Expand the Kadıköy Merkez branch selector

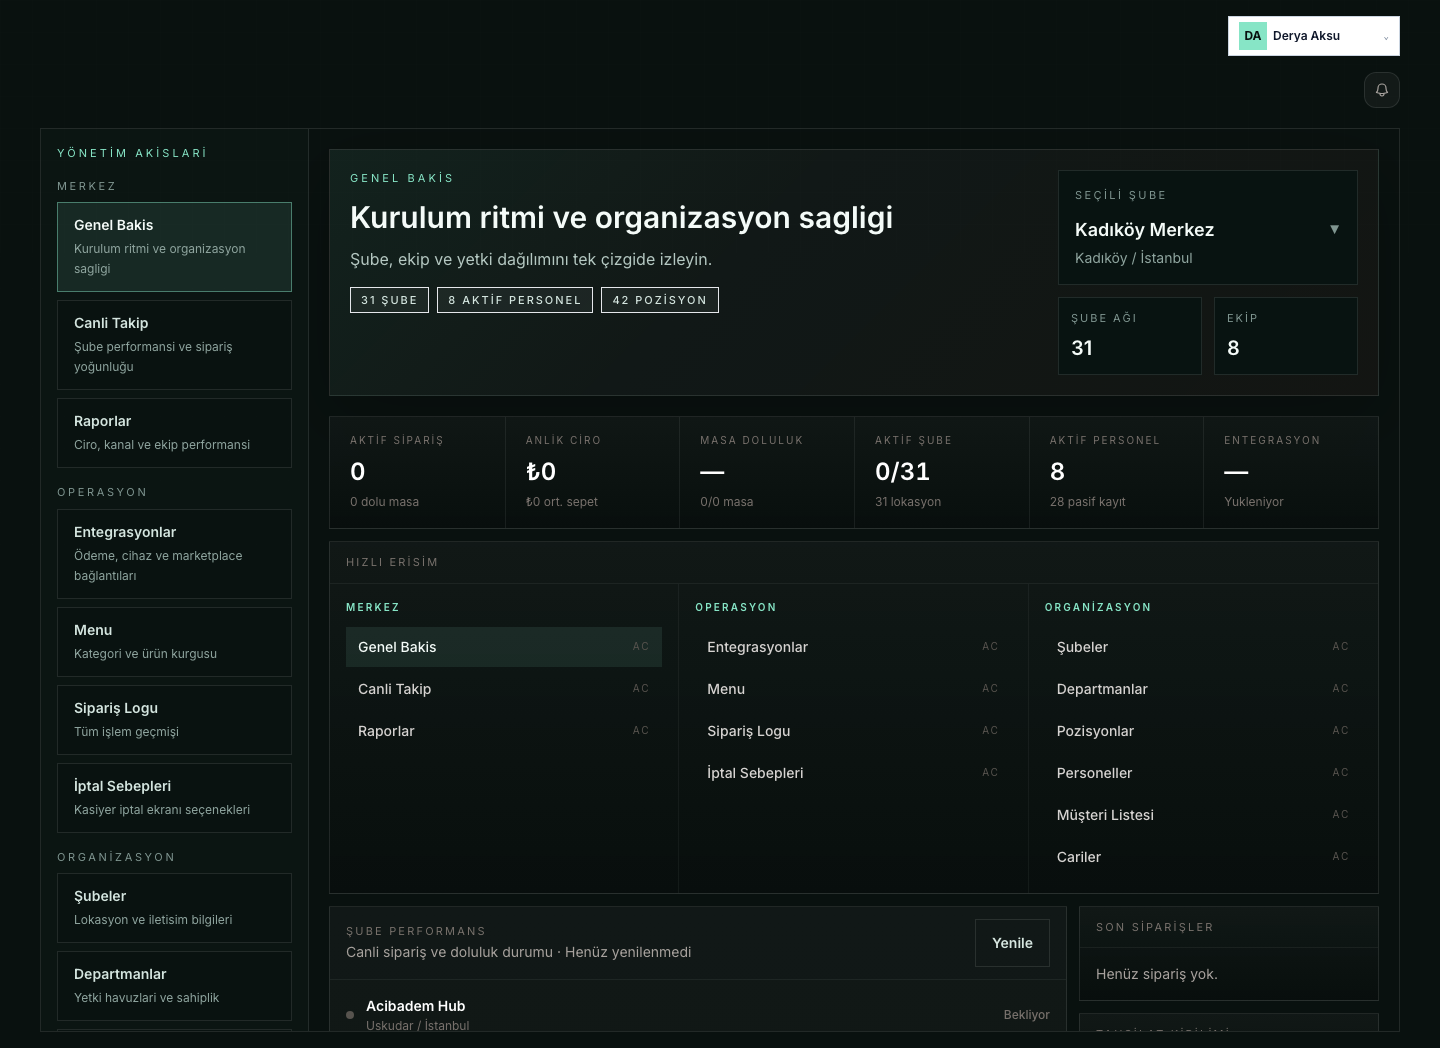(1207, 228)
